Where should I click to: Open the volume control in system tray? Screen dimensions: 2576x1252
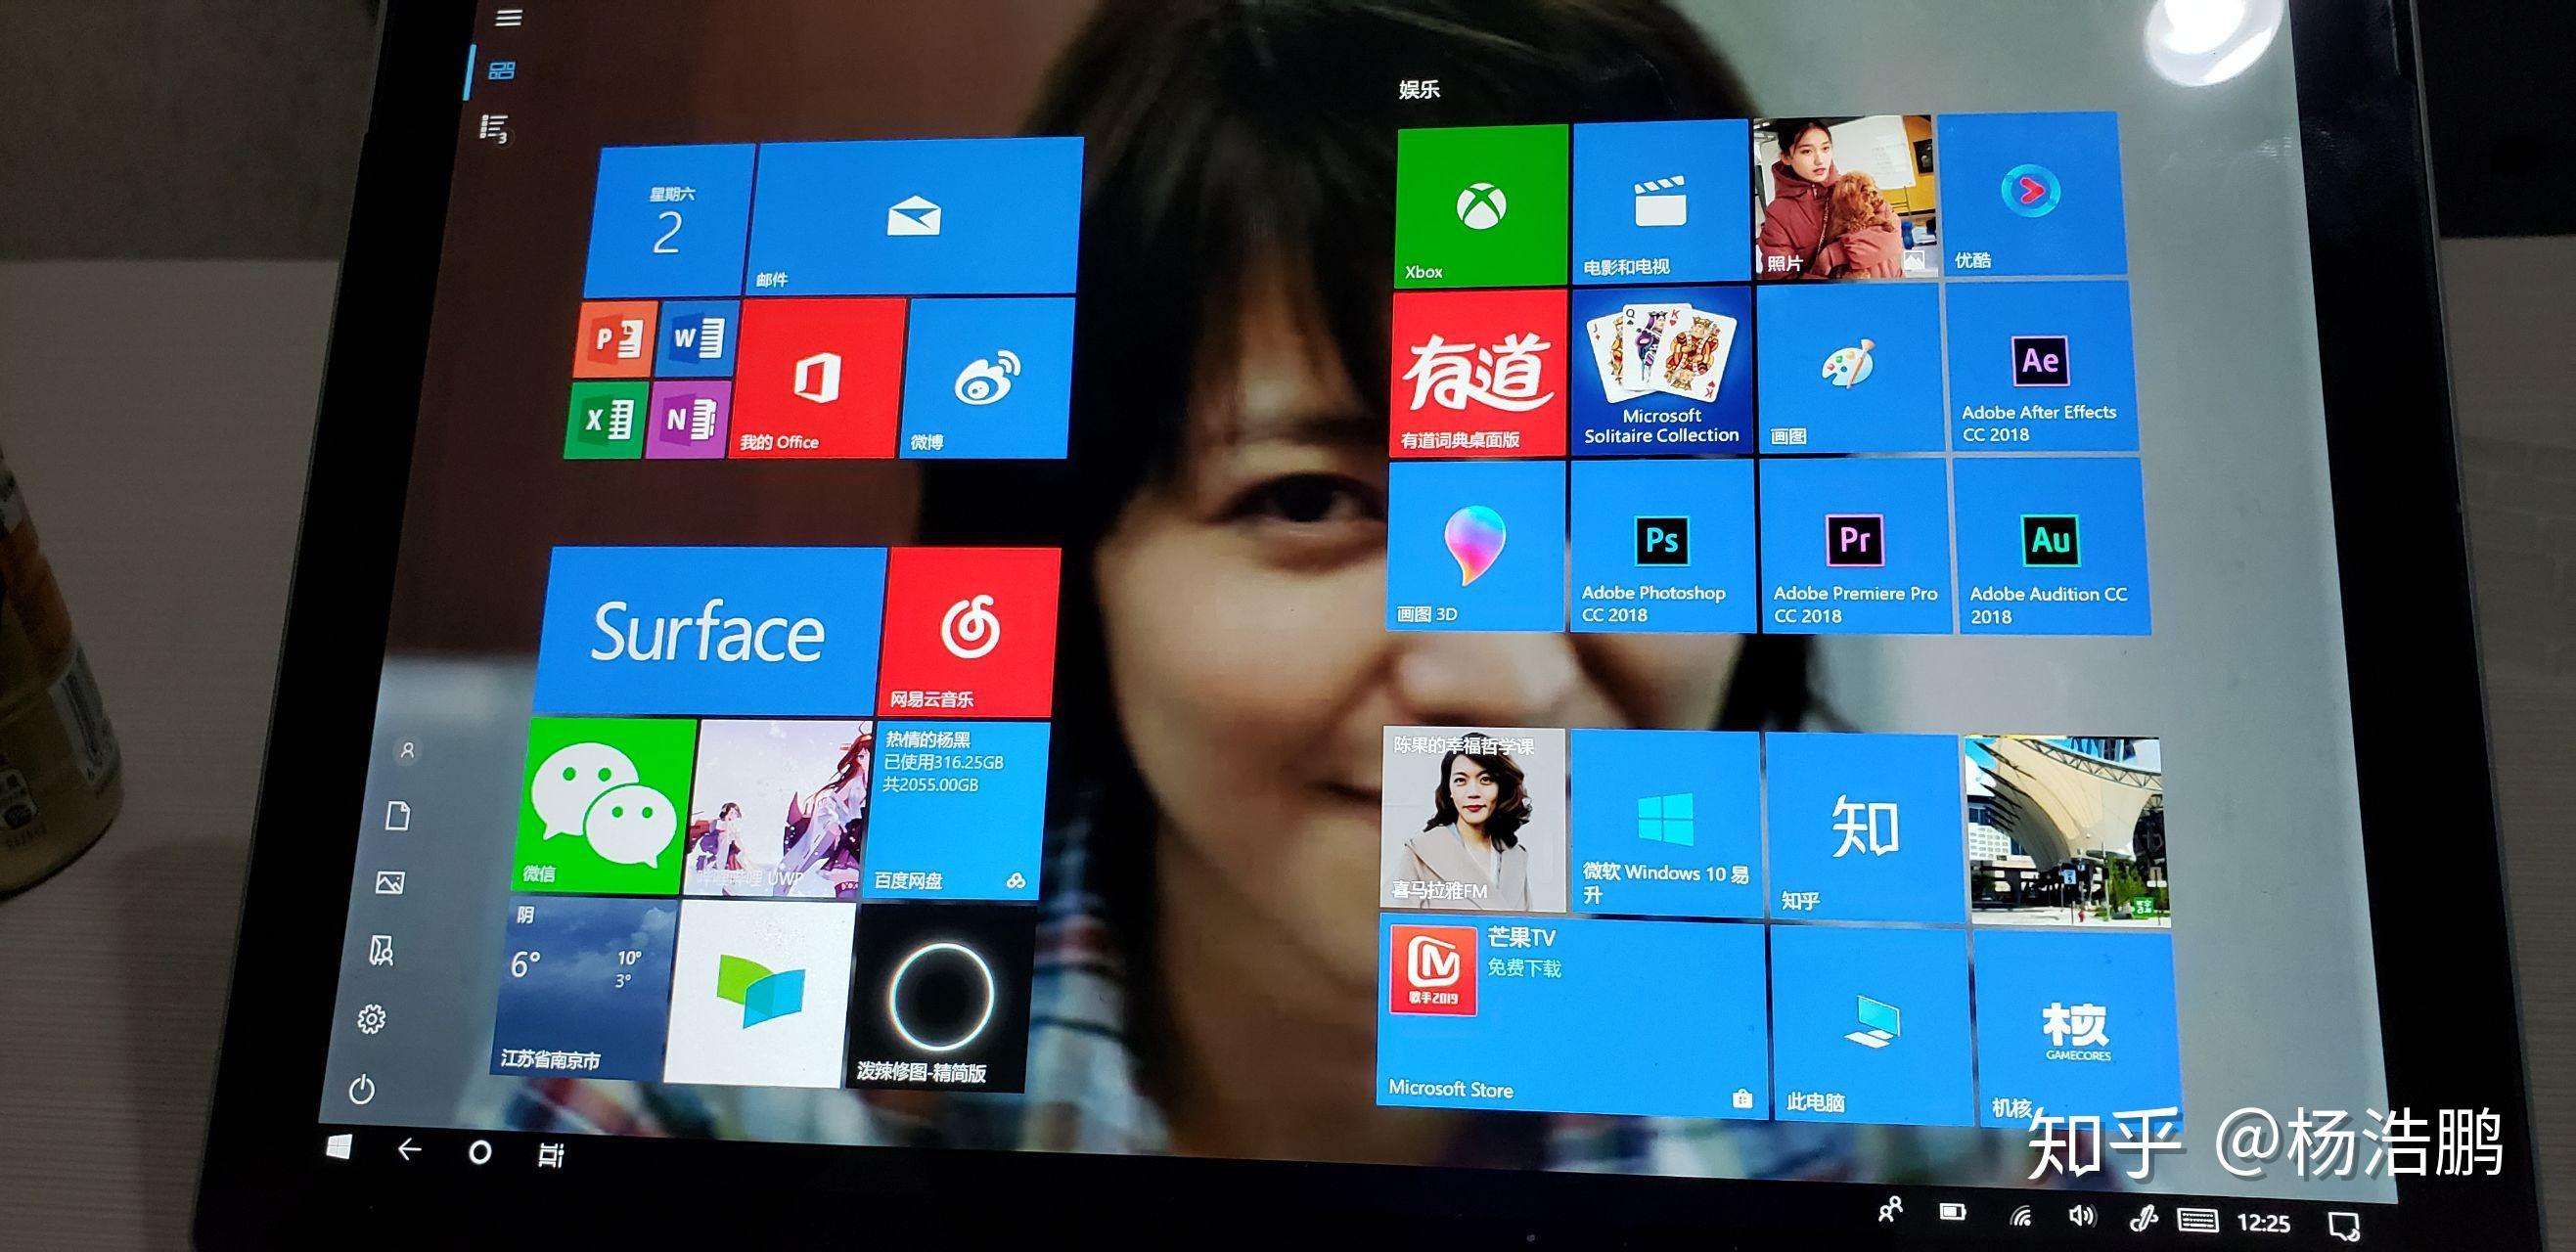[x=2081, y=1215]
